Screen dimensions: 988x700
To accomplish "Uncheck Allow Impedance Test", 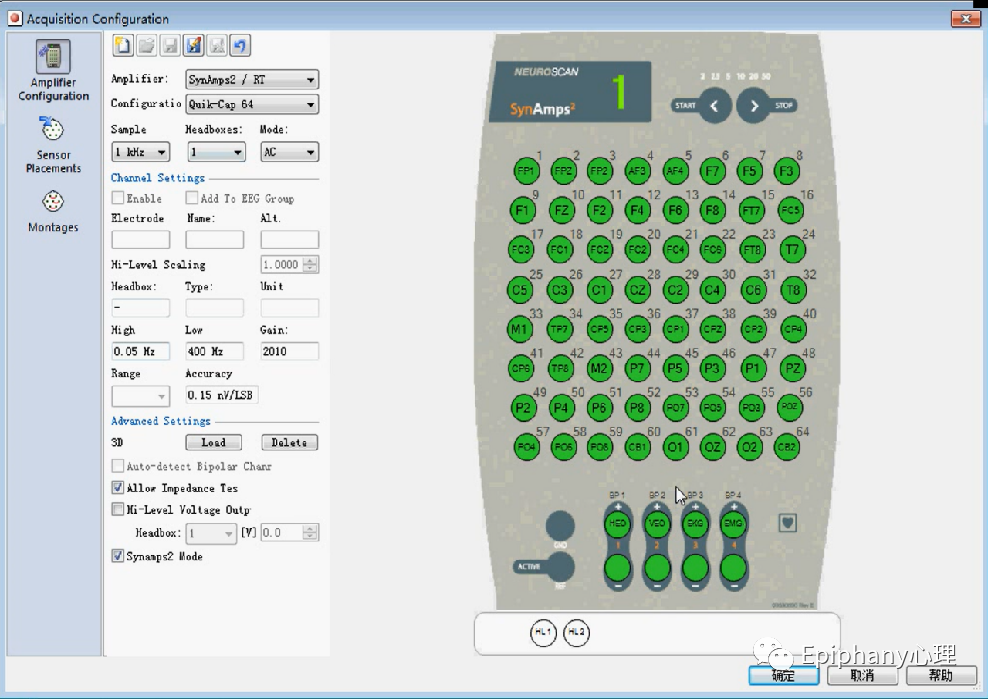I will point(118,488).
